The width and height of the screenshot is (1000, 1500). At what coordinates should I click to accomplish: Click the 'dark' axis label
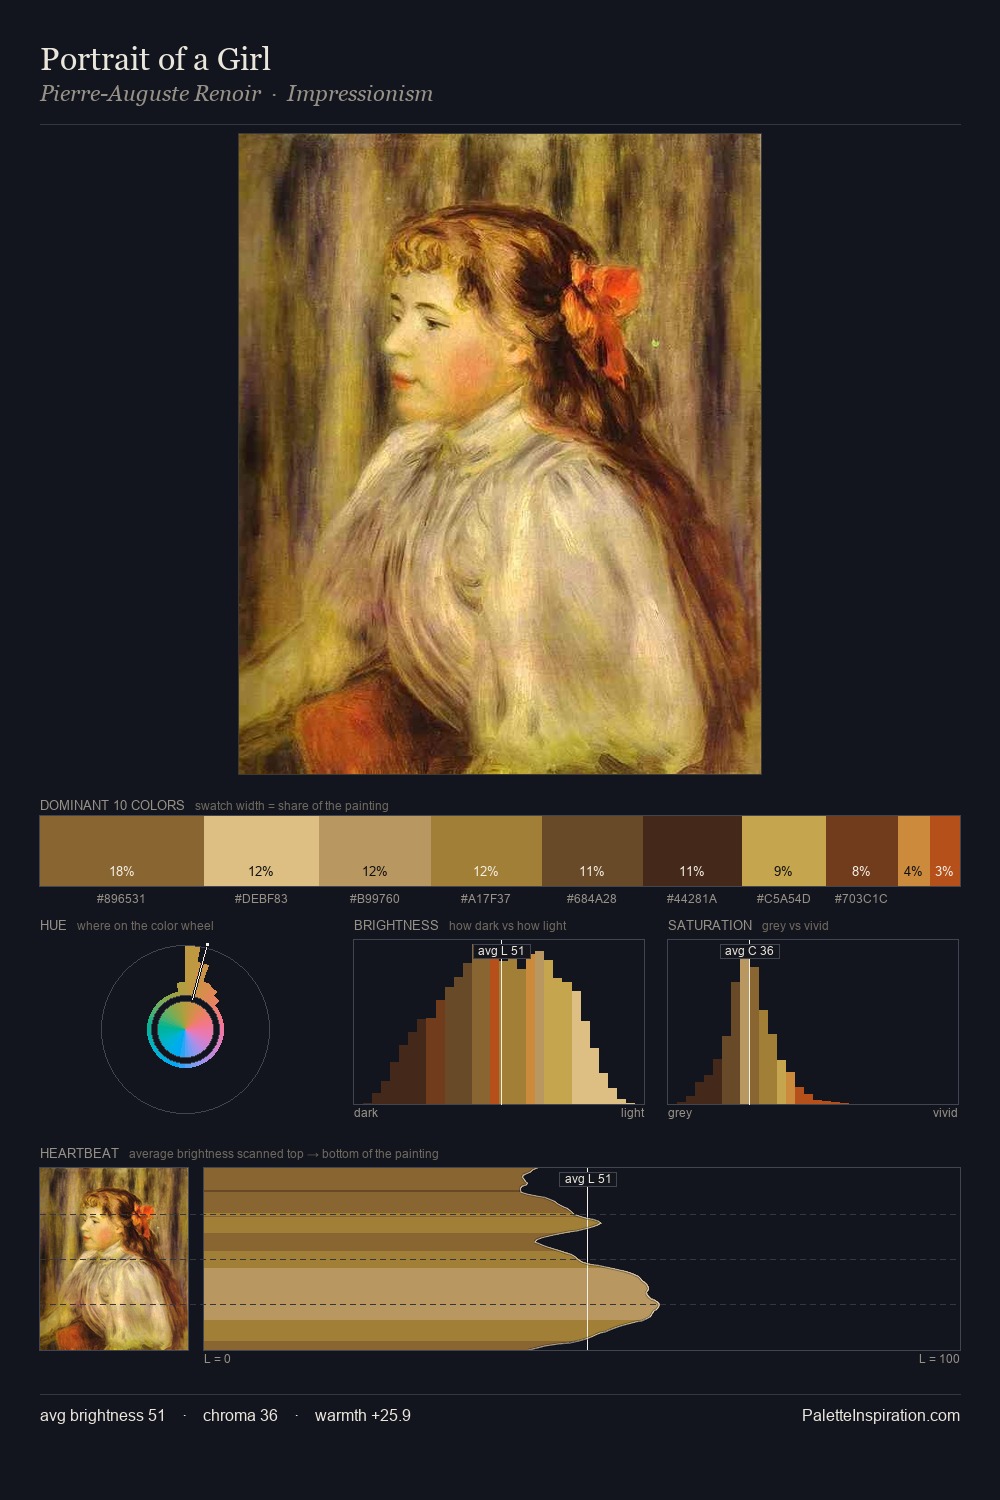click(x=366, y=1113)
